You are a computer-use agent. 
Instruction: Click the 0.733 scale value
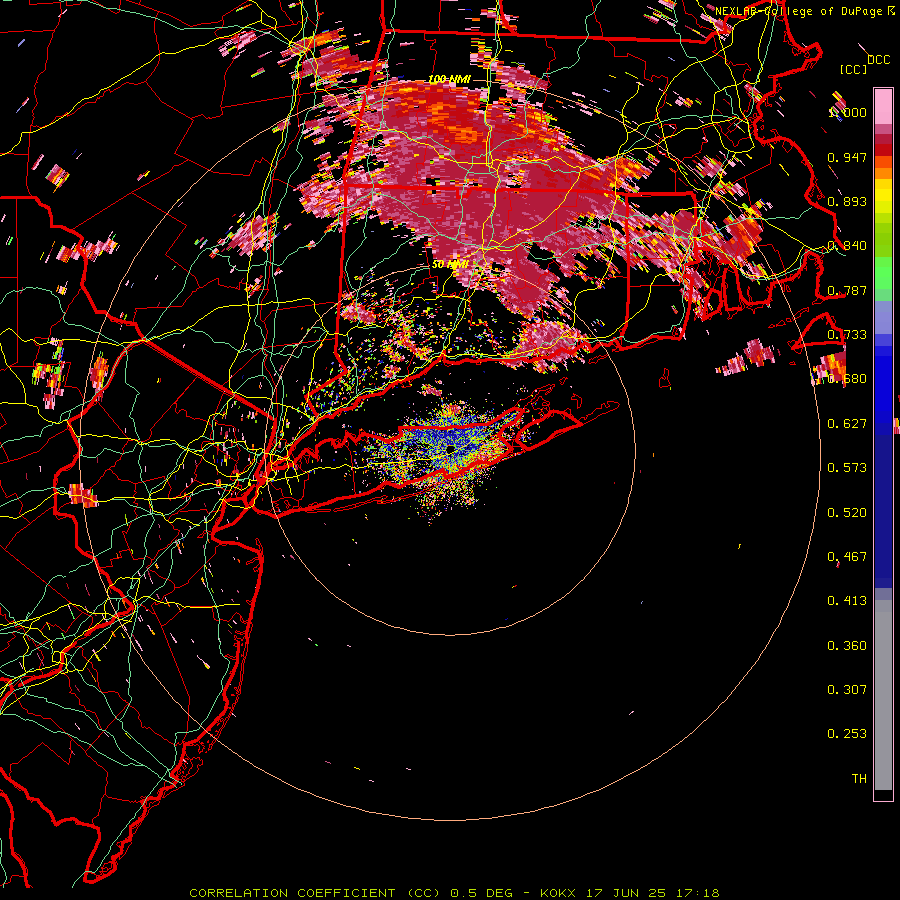(x=847, y=335)
